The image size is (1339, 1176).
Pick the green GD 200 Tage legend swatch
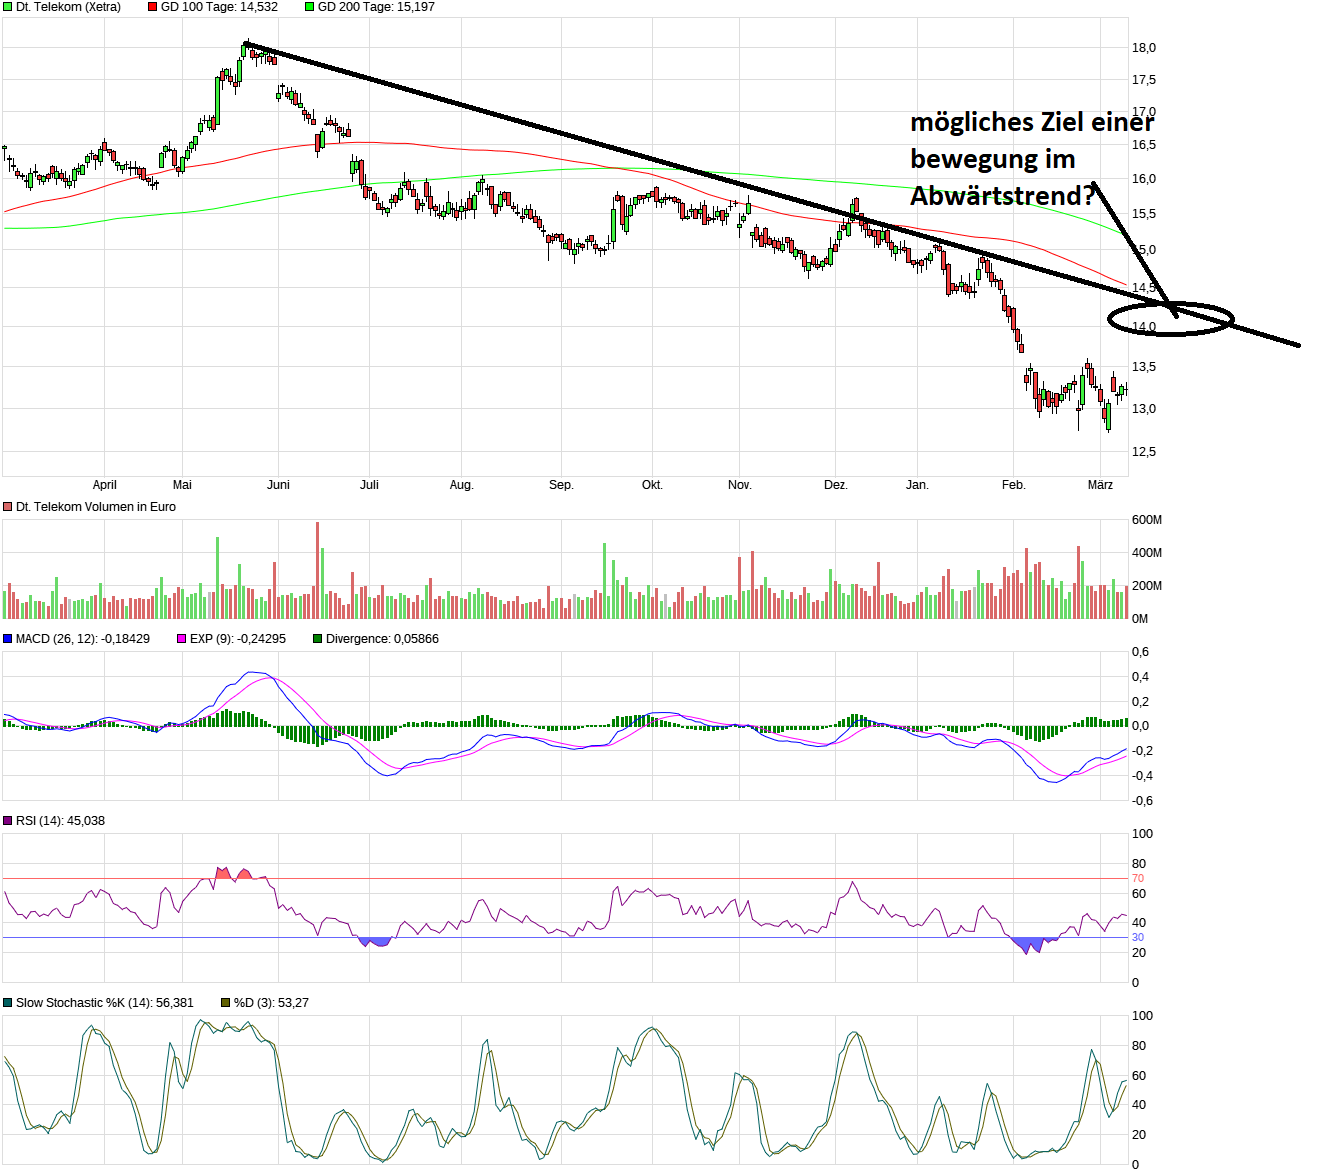click(x=310, y=7)
